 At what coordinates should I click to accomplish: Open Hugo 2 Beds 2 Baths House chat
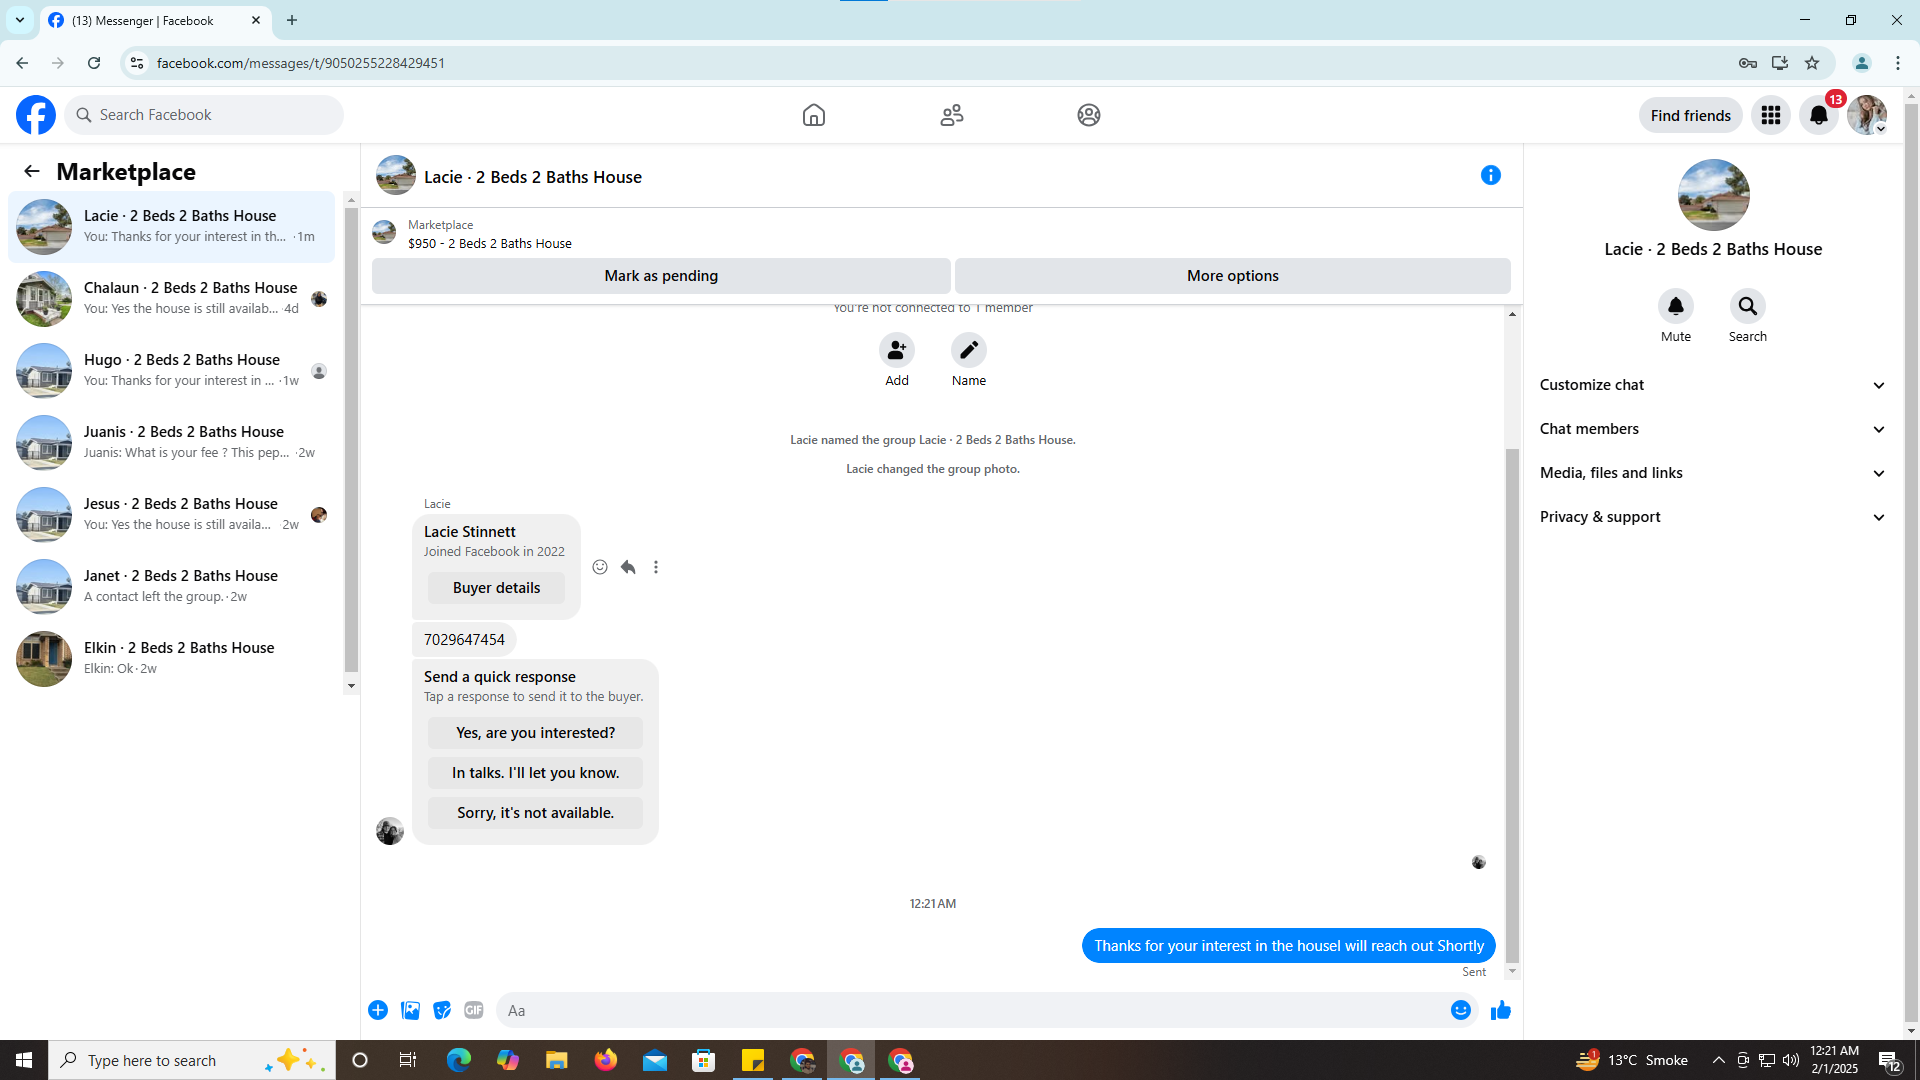171,371
